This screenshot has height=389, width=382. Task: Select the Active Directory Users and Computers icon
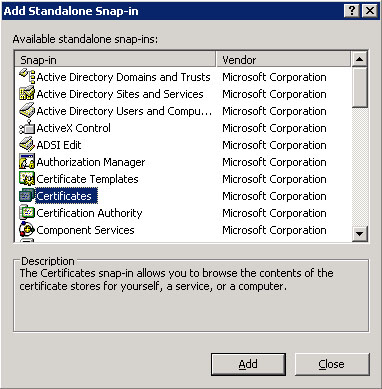coord(27,111)
